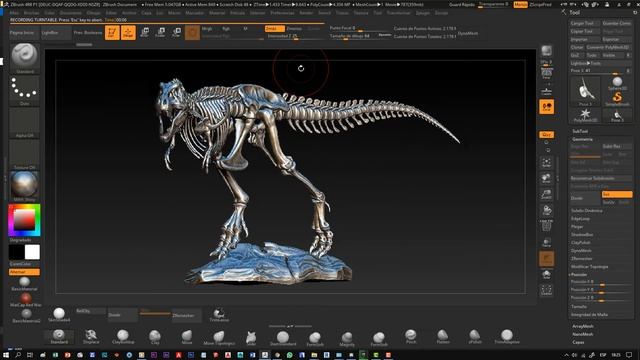Expand the ArrayMesh section
This screenshot has width=640, height=360.
(x=583, y=326)
